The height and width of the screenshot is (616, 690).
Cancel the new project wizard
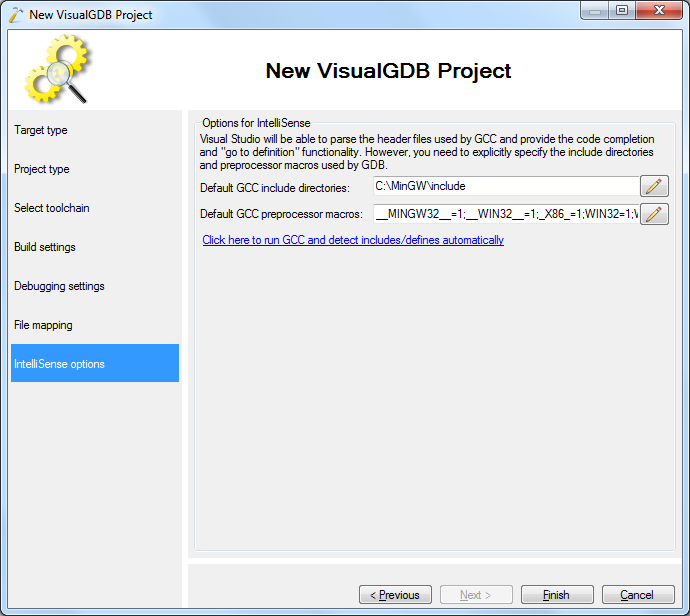click(638, 595)
